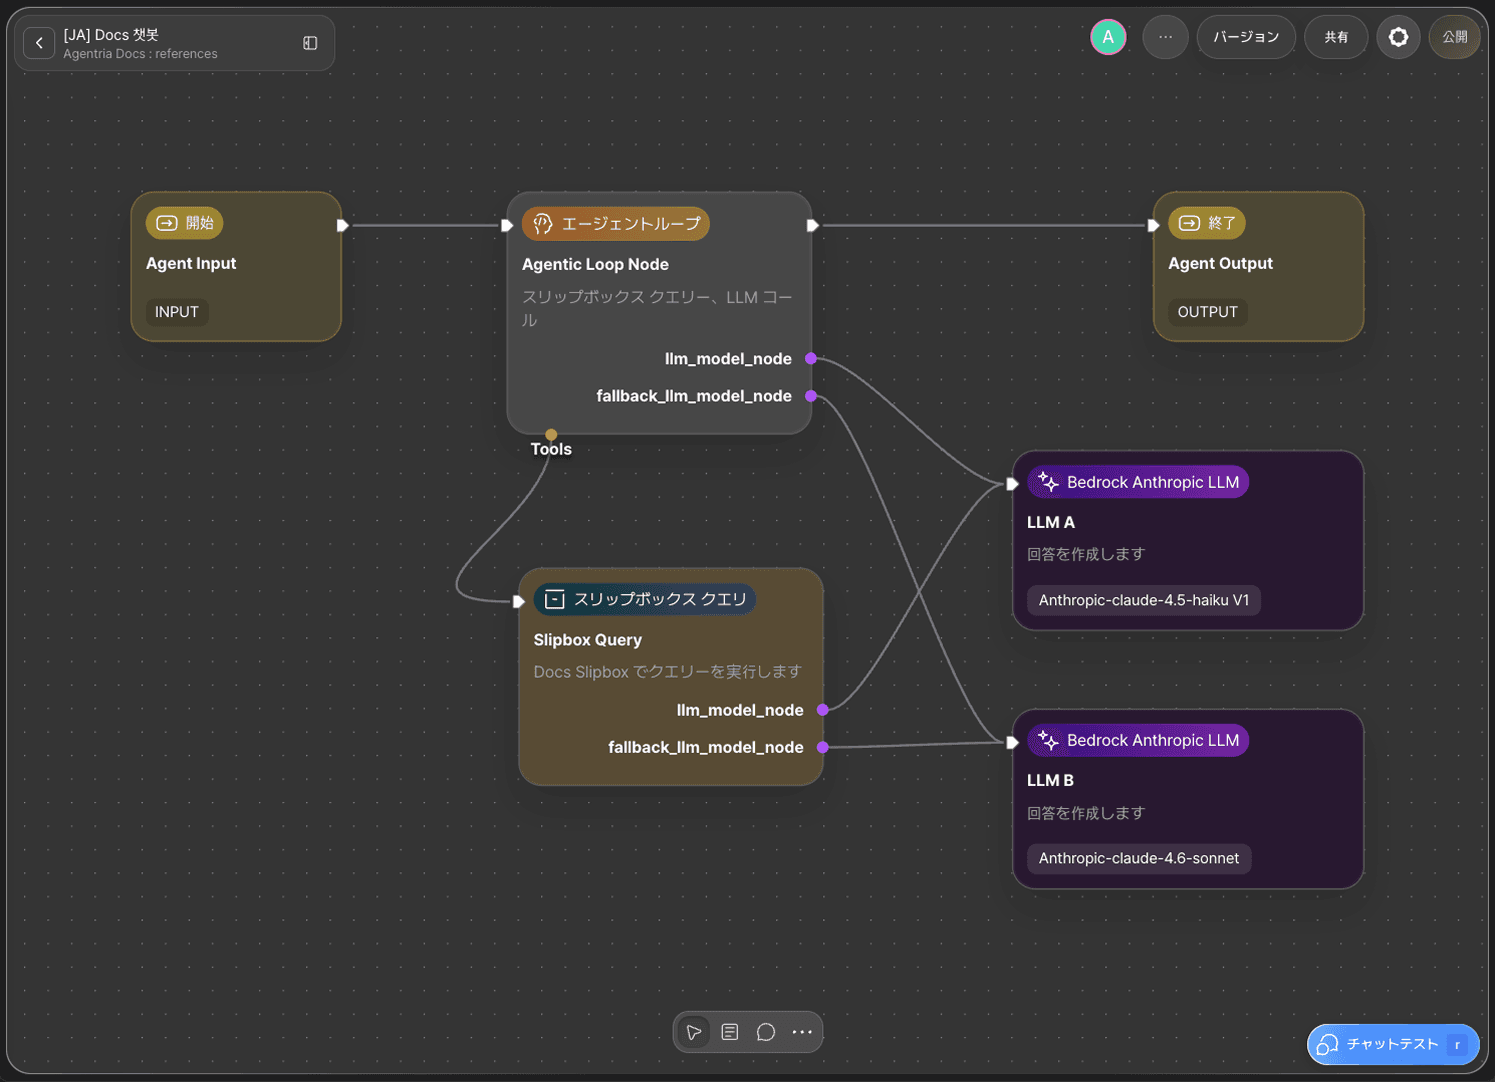Toggle the side panel icon near the title
The height and width of the screenshot is (1082, 1495).
[310, 43]
